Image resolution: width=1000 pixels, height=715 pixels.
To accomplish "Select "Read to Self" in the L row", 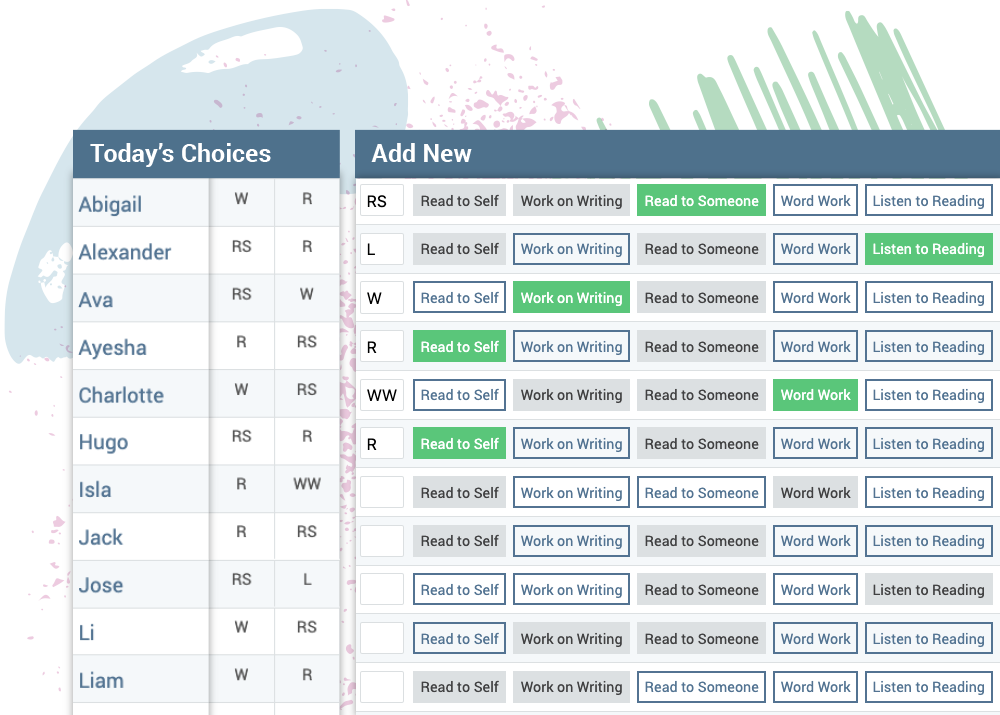I will (x=459, y=249).
